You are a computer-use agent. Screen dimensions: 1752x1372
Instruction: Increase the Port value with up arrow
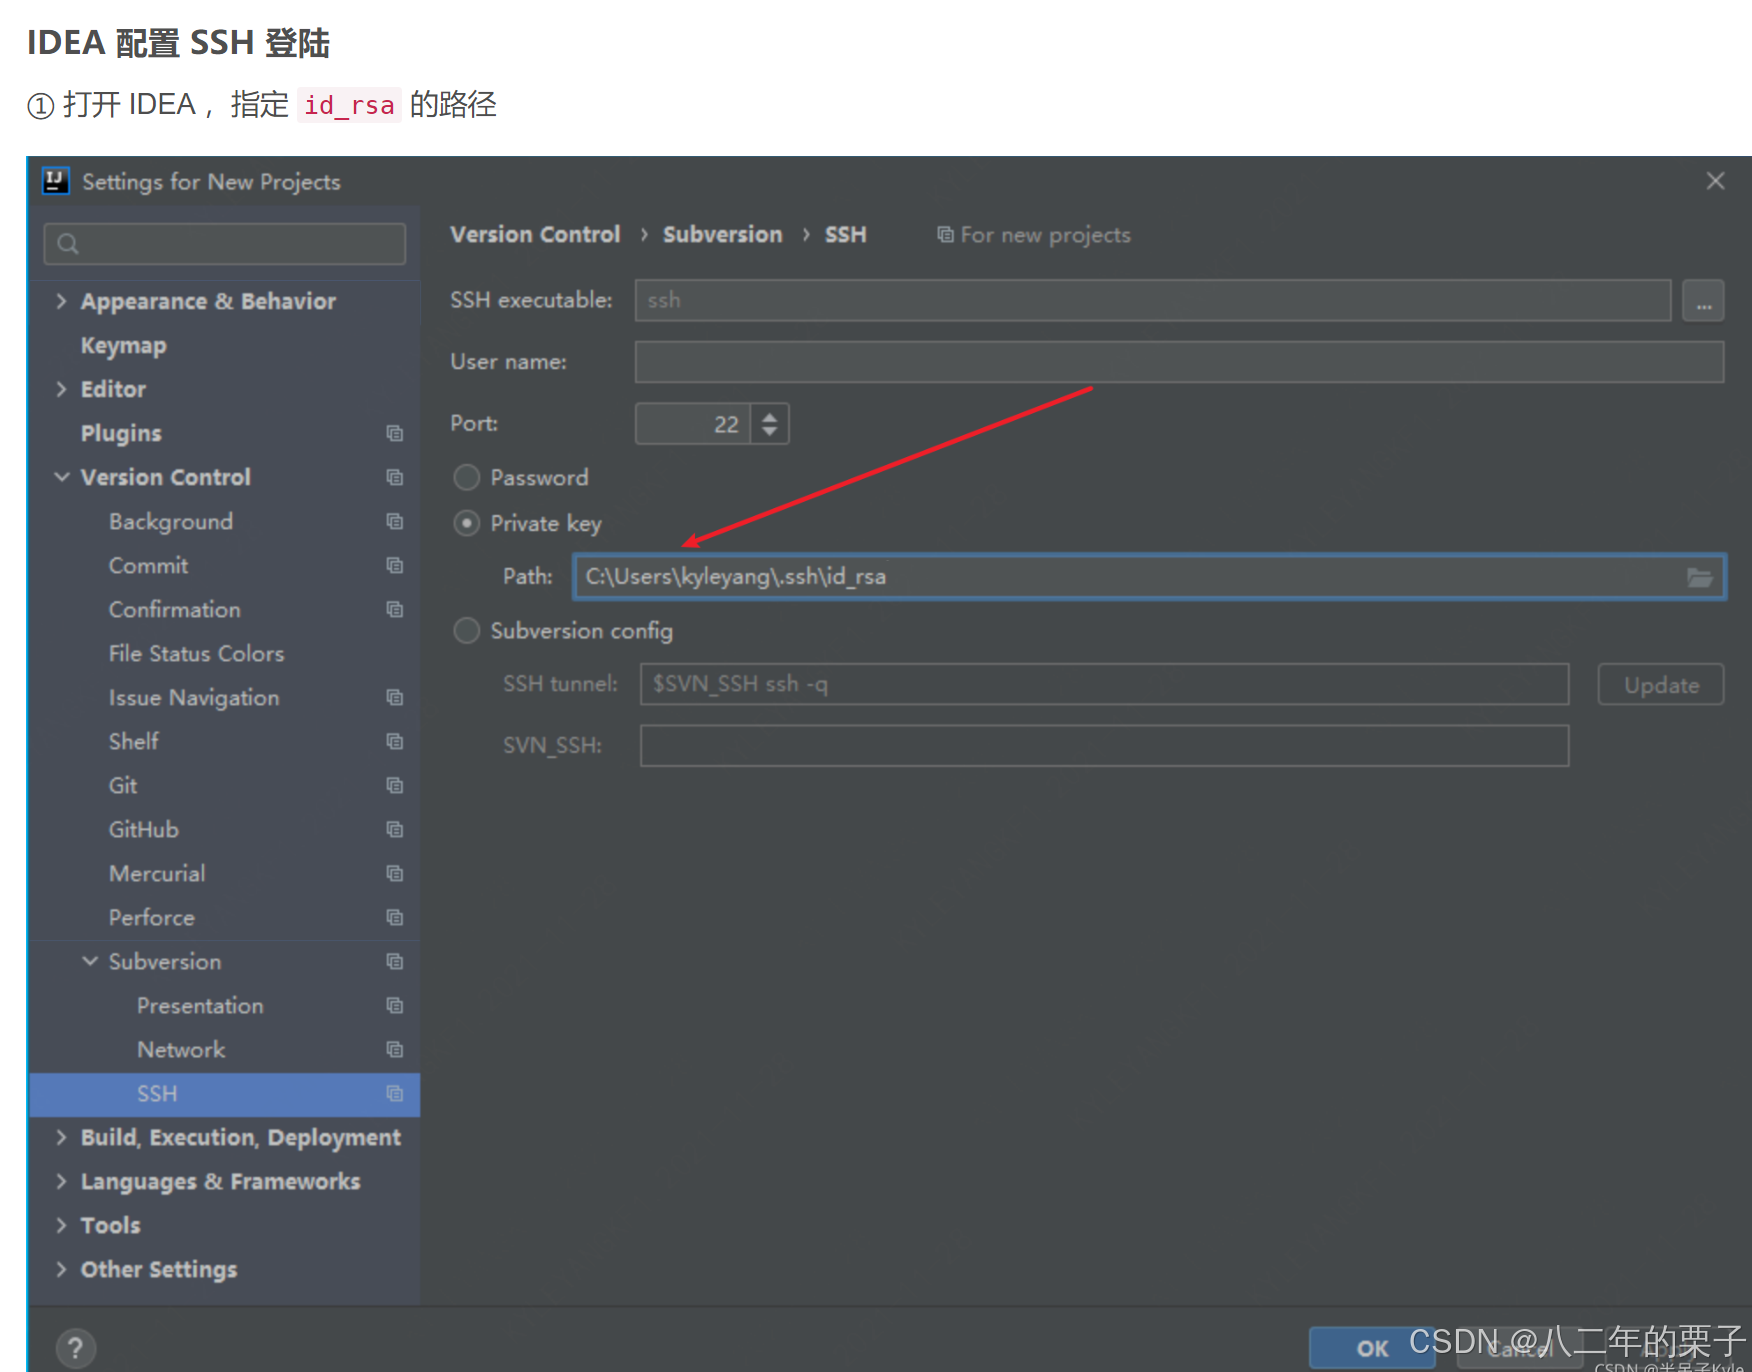769,416
